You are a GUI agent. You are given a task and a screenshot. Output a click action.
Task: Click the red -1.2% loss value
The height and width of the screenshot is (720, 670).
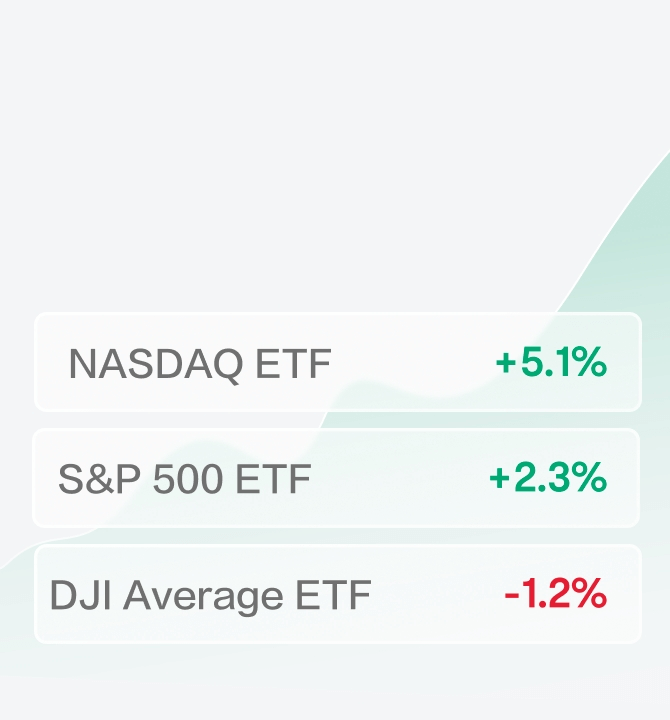[x=556, y=595]
